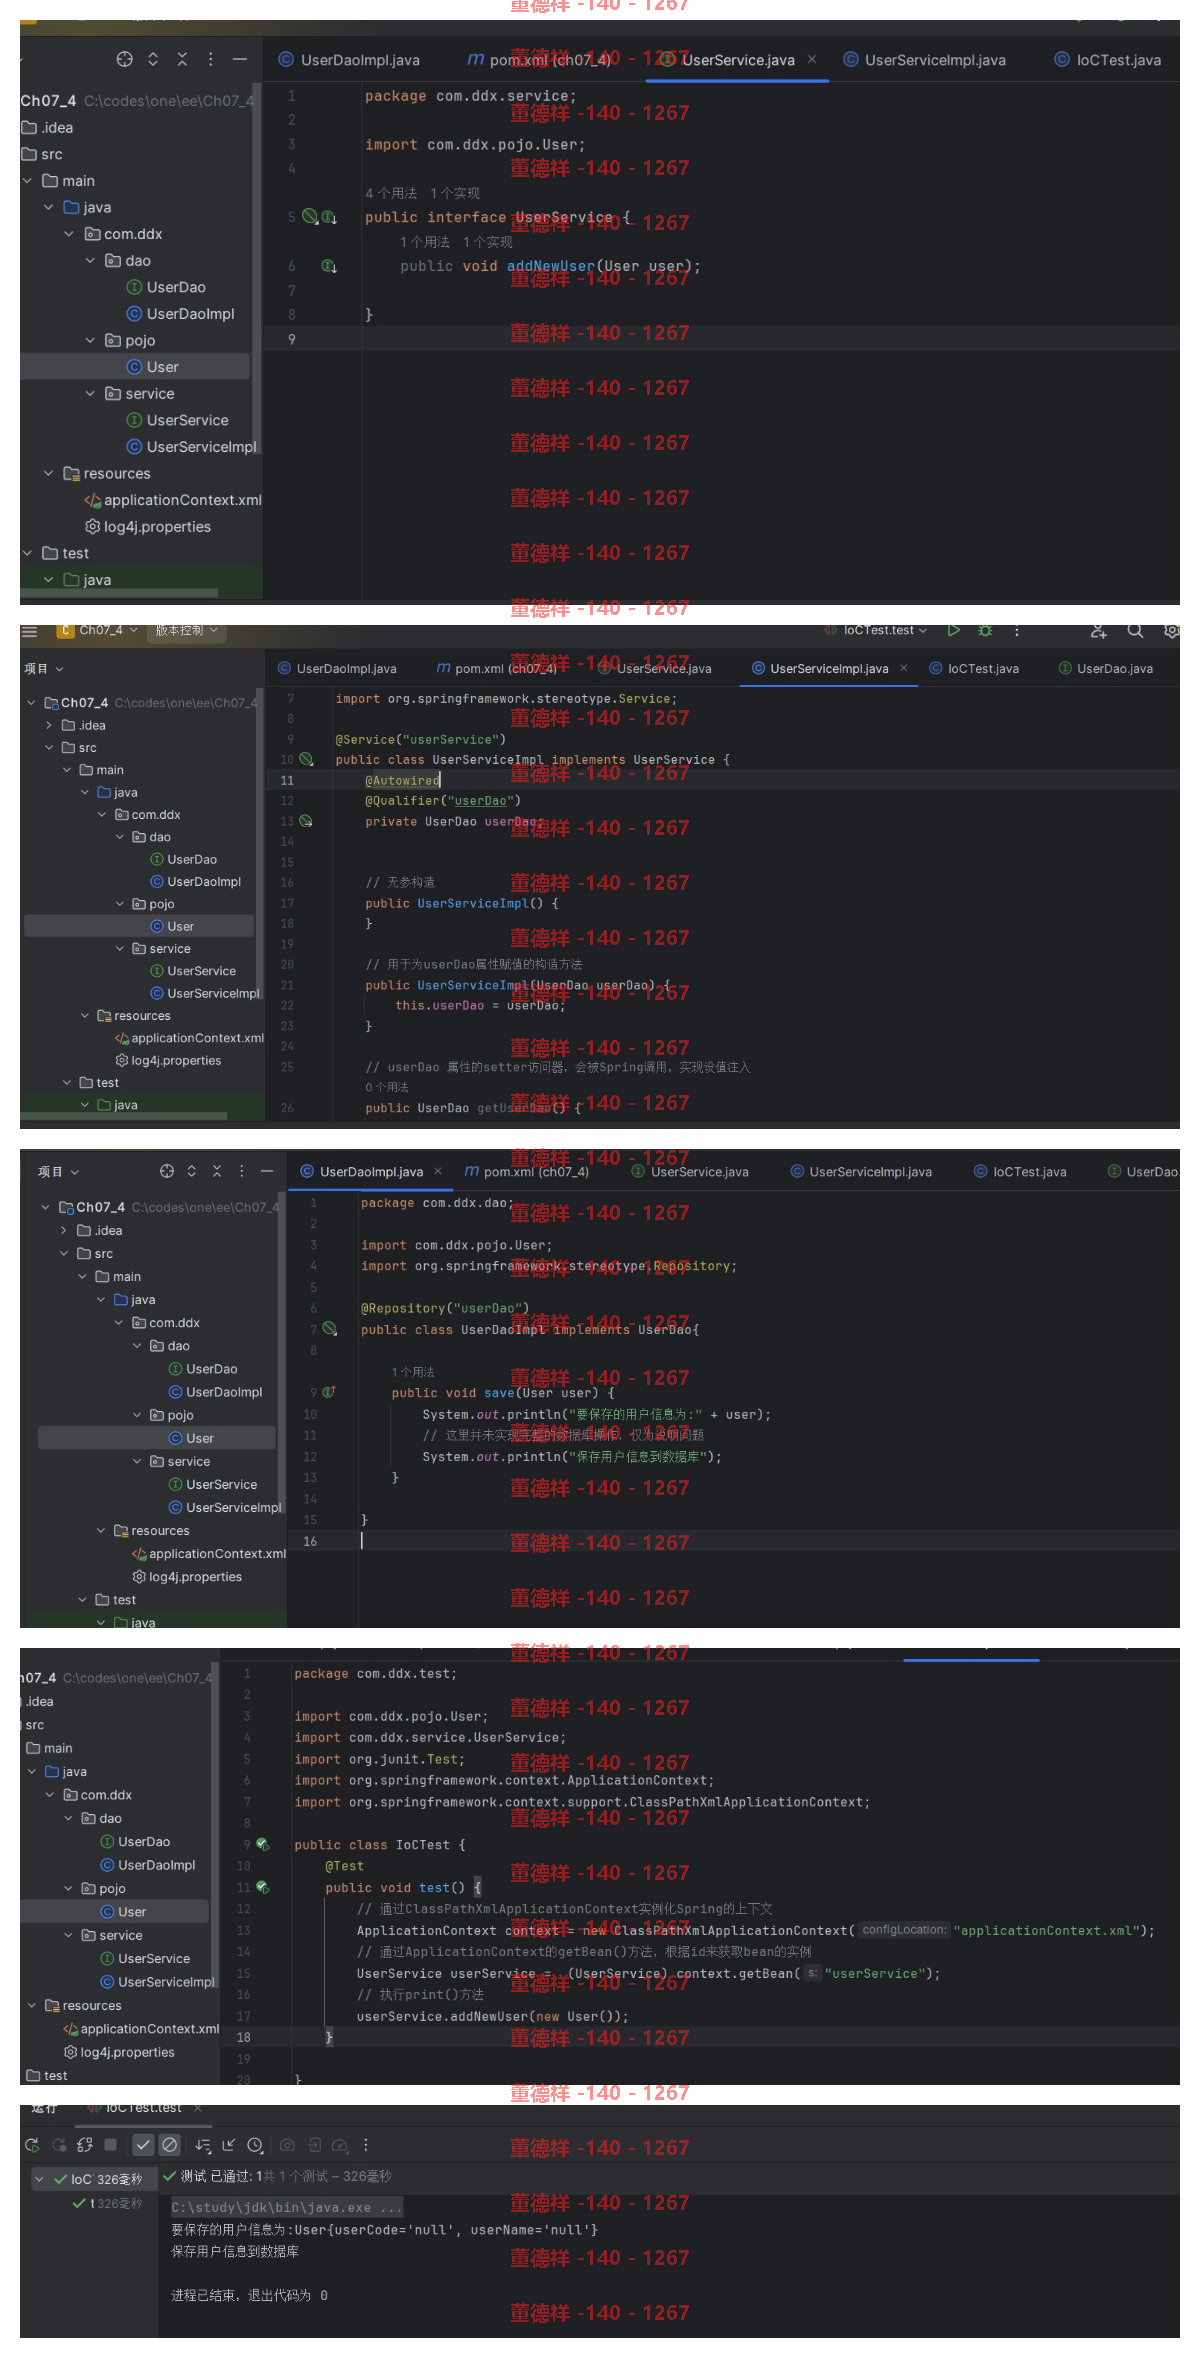Open IoCTest.test run configuration dropdown

click(876, 630)
